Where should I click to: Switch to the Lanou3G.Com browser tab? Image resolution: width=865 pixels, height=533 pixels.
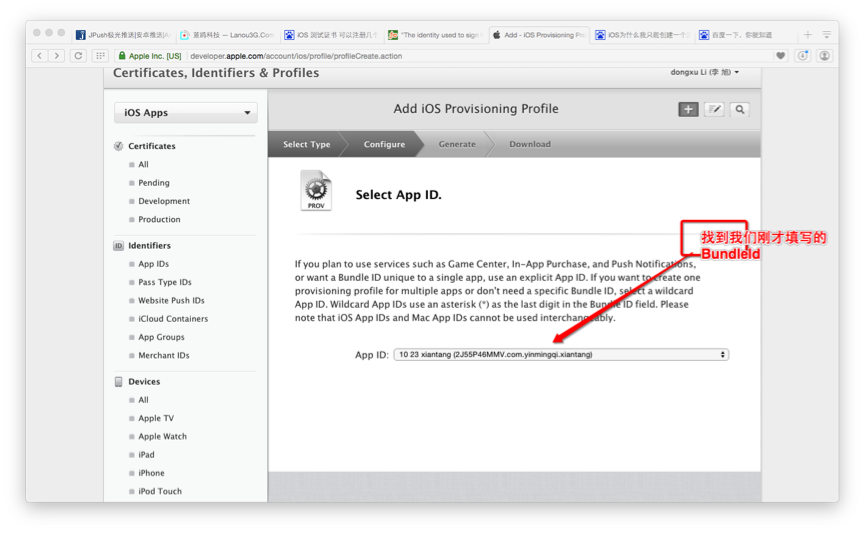coord(227,35)
